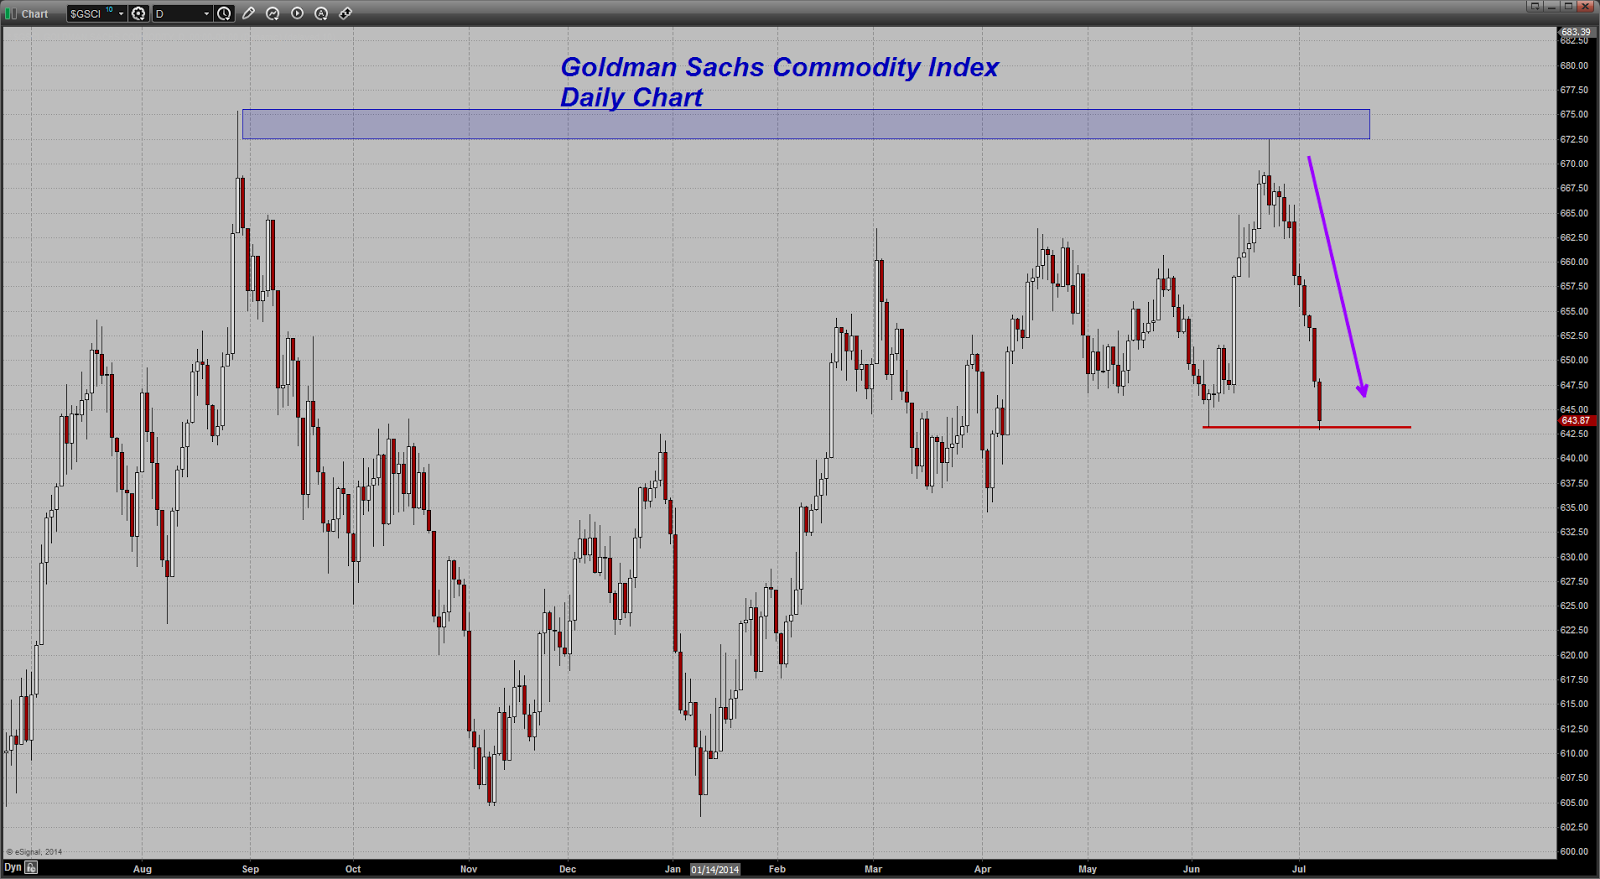Open the chart settings gear icon
The height and width of the screenshot is (879, 1600).
(x=139, y=14)
